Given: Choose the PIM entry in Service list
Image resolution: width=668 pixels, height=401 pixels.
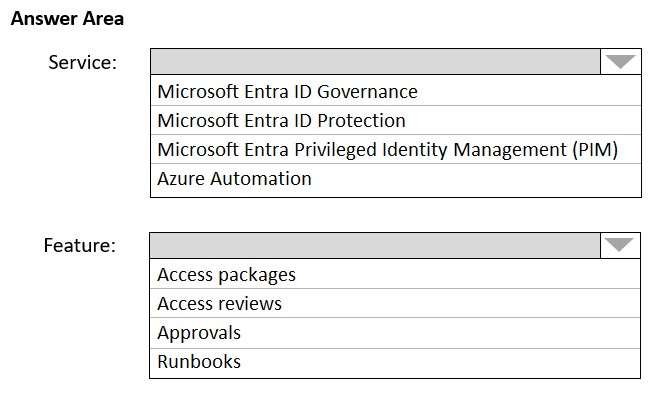Looking at the screenshot, I should tap(387, 150).
